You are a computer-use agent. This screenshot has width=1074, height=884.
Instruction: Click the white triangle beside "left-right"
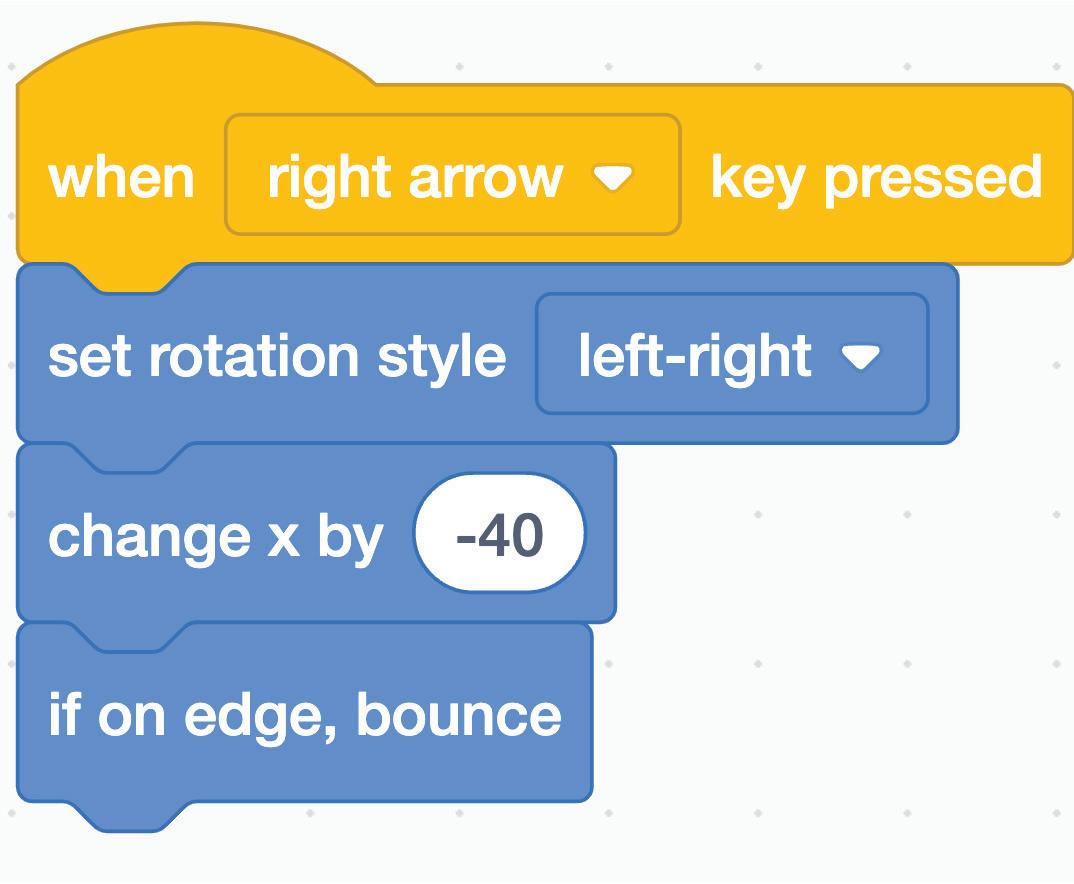860,356
